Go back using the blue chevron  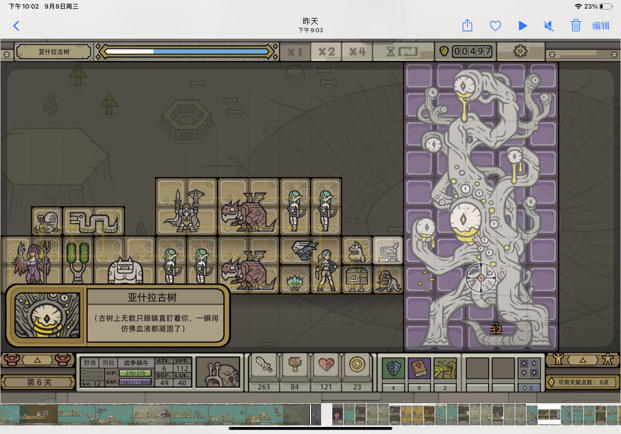(x=16, y=26)
